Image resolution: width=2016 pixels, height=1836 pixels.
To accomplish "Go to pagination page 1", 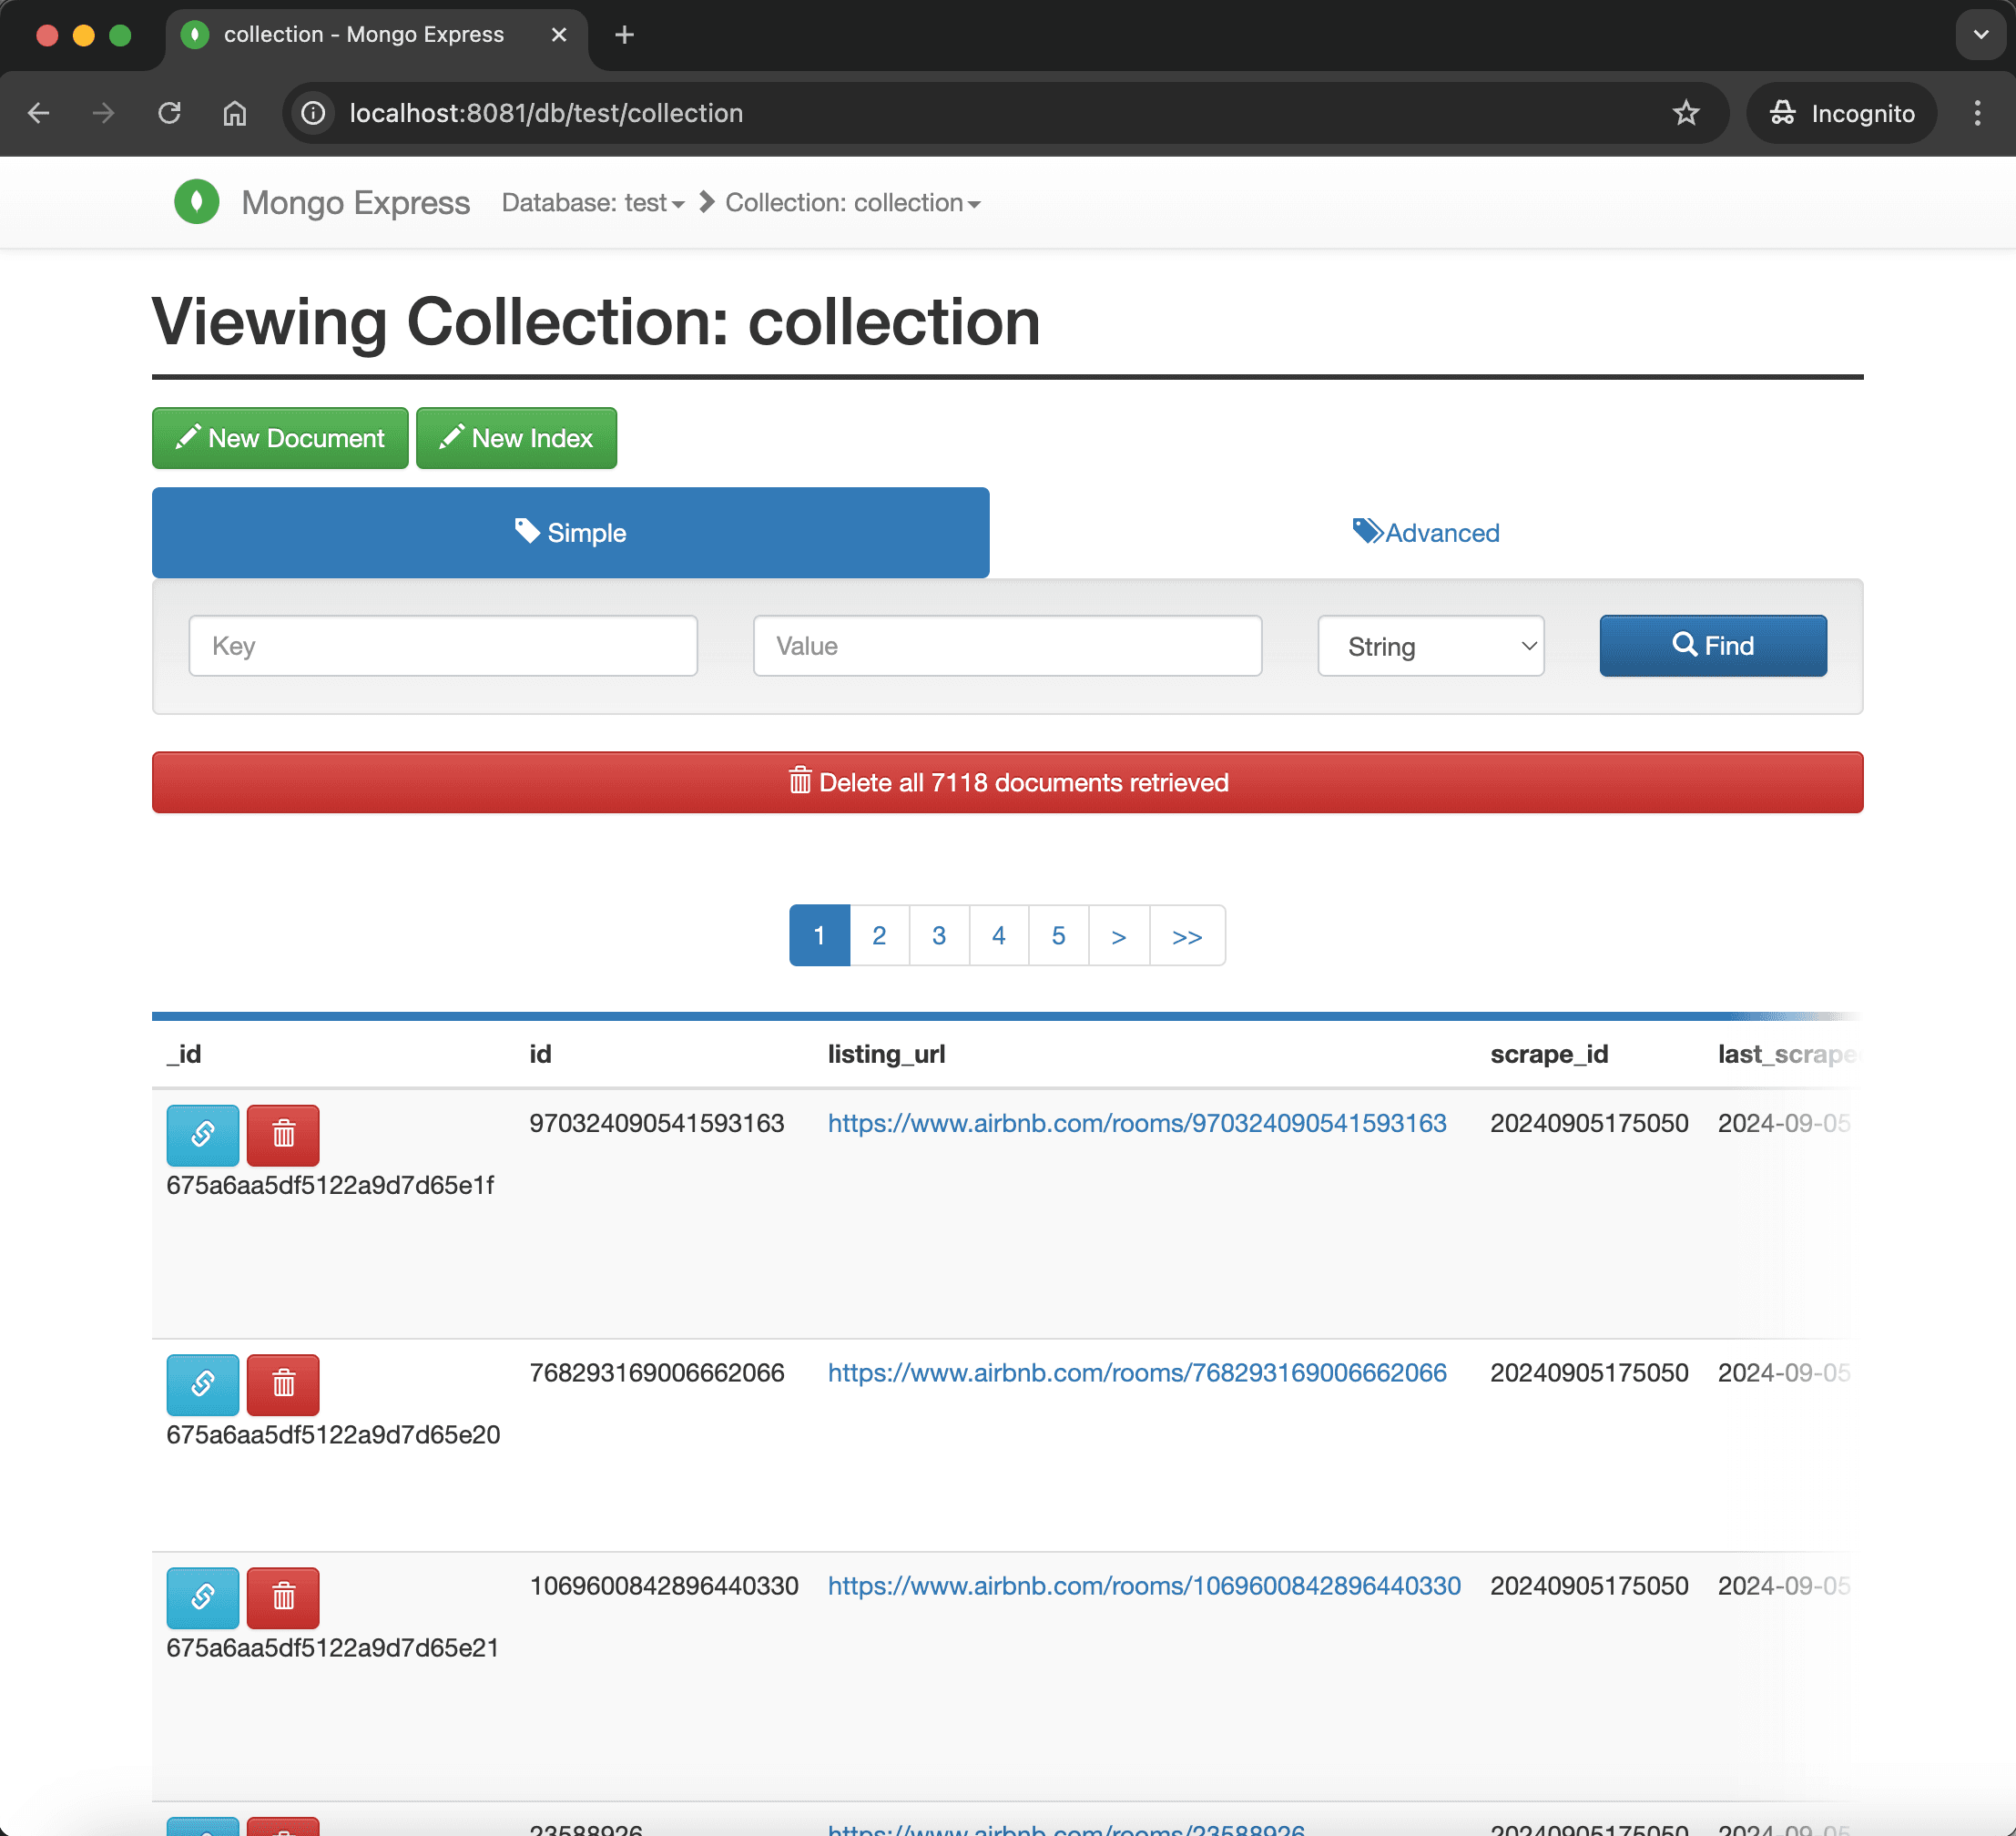I will [x=819, y=935].
